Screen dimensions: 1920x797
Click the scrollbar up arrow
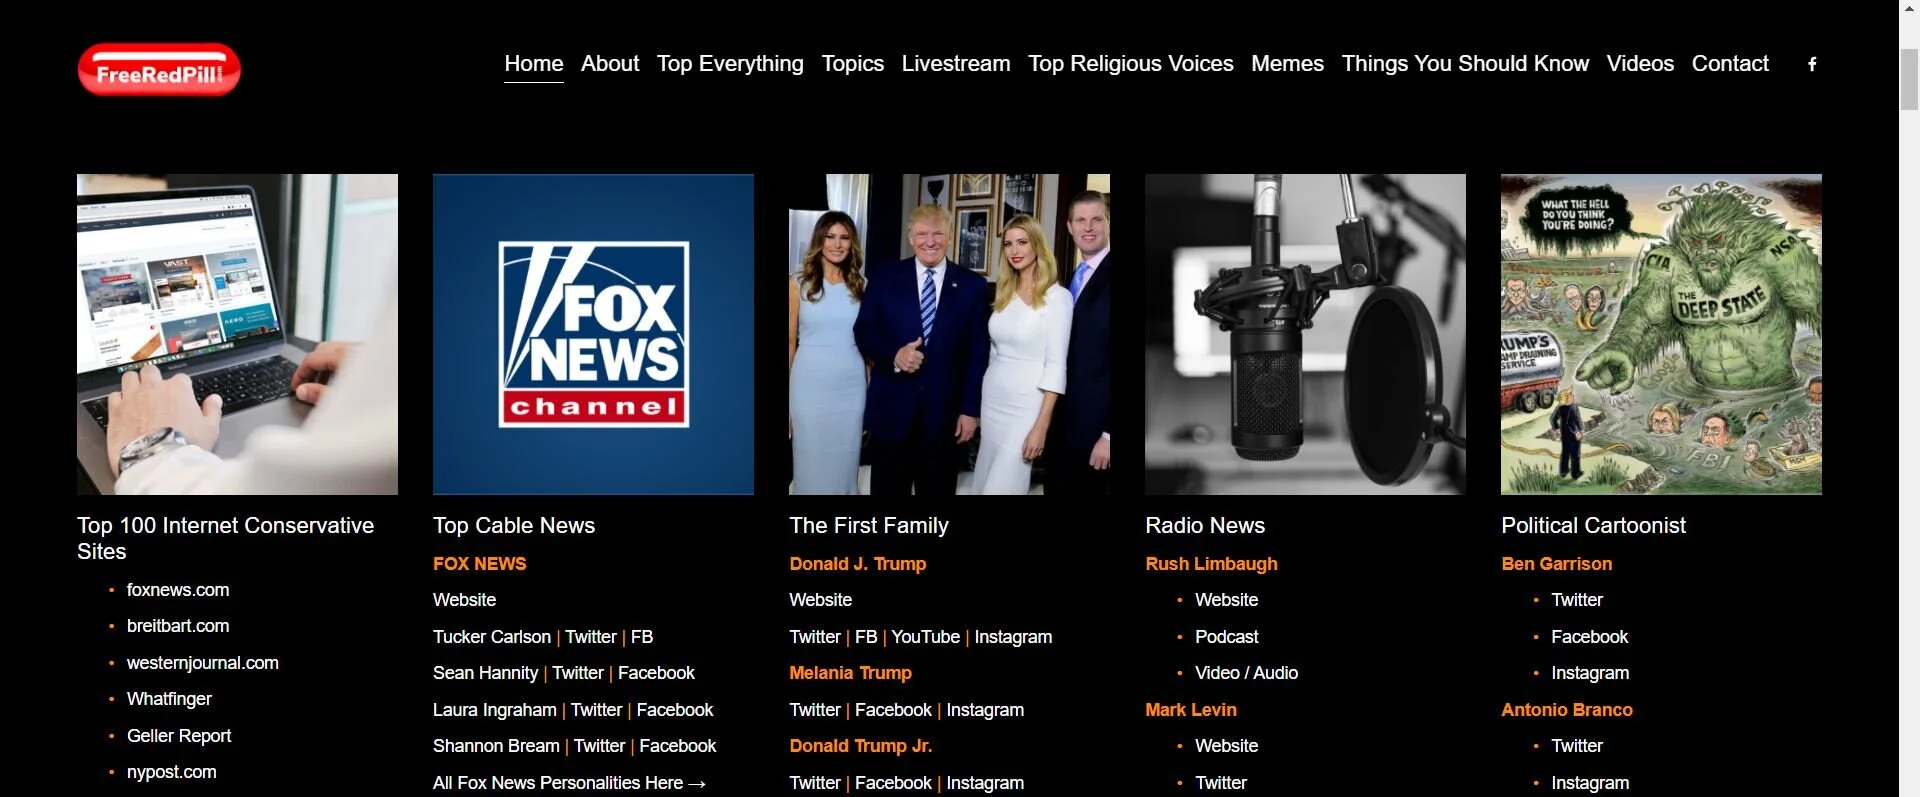pos(1909,9)
